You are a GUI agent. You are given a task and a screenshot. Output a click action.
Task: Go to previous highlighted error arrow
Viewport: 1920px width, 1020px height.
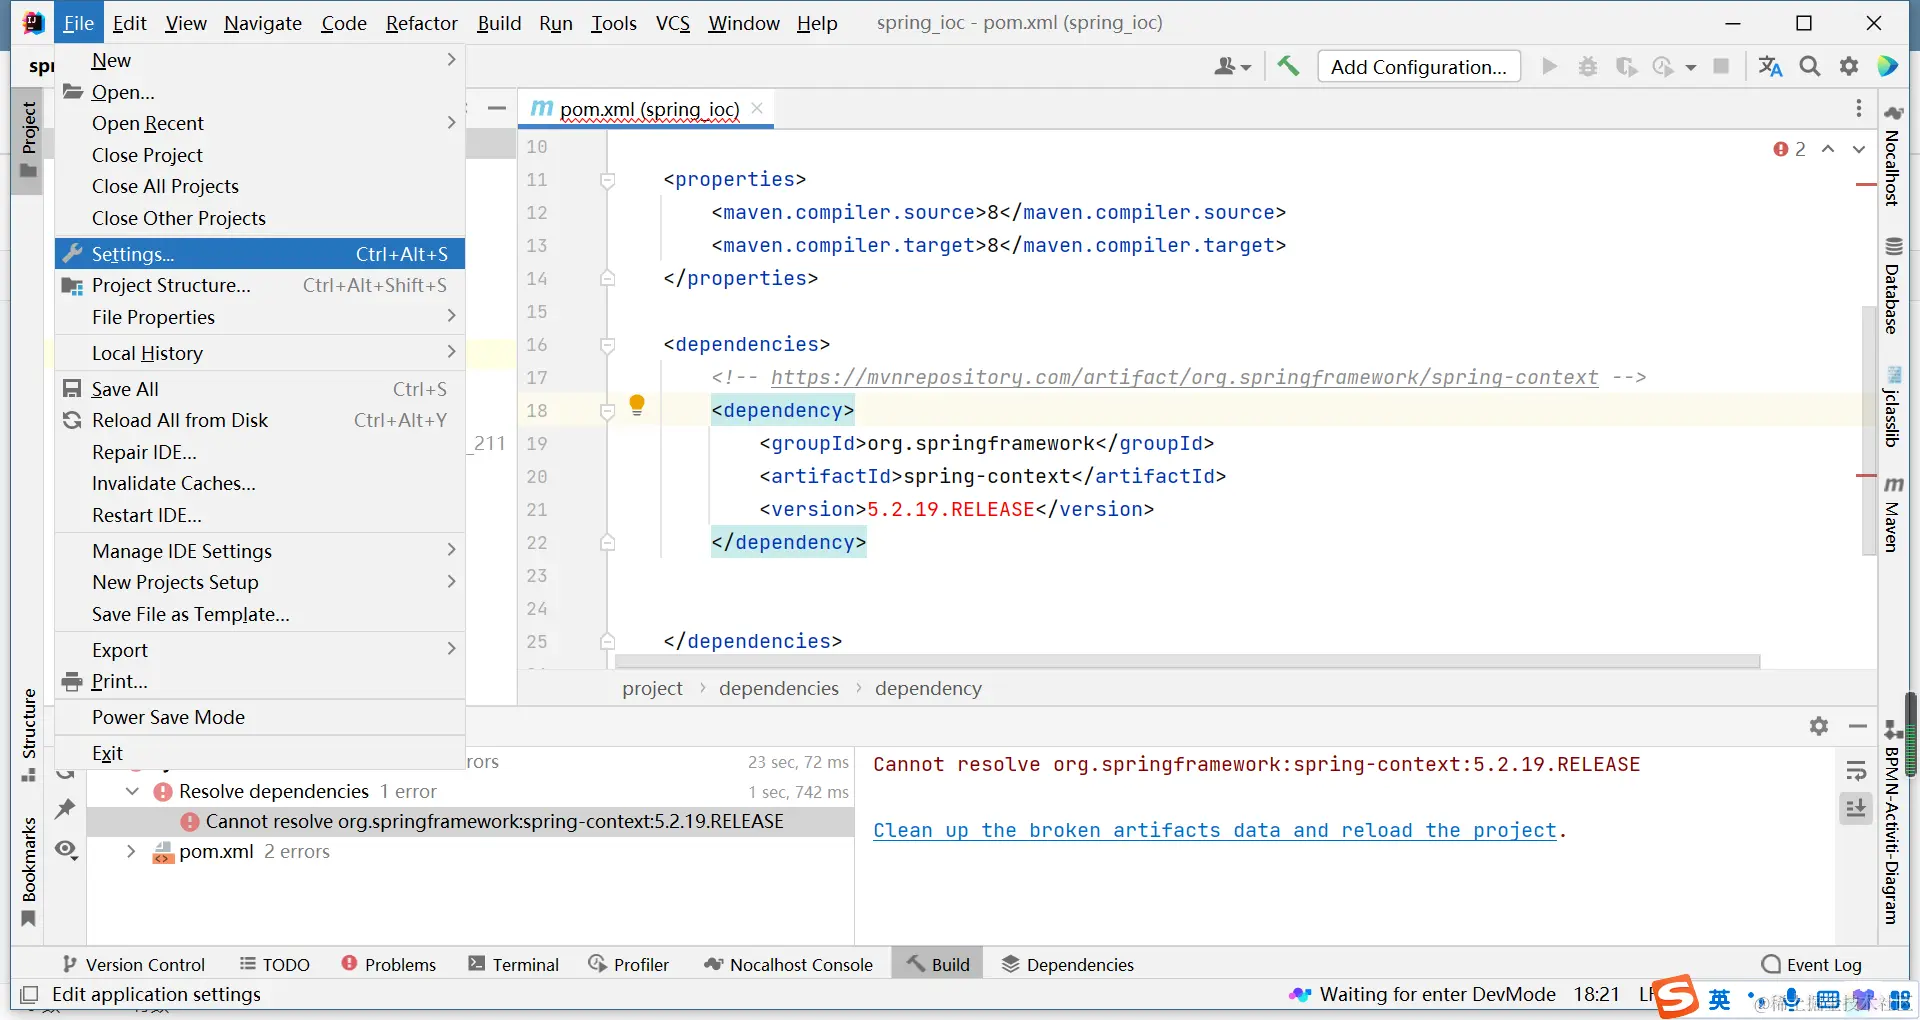[x=1828, y=149]
